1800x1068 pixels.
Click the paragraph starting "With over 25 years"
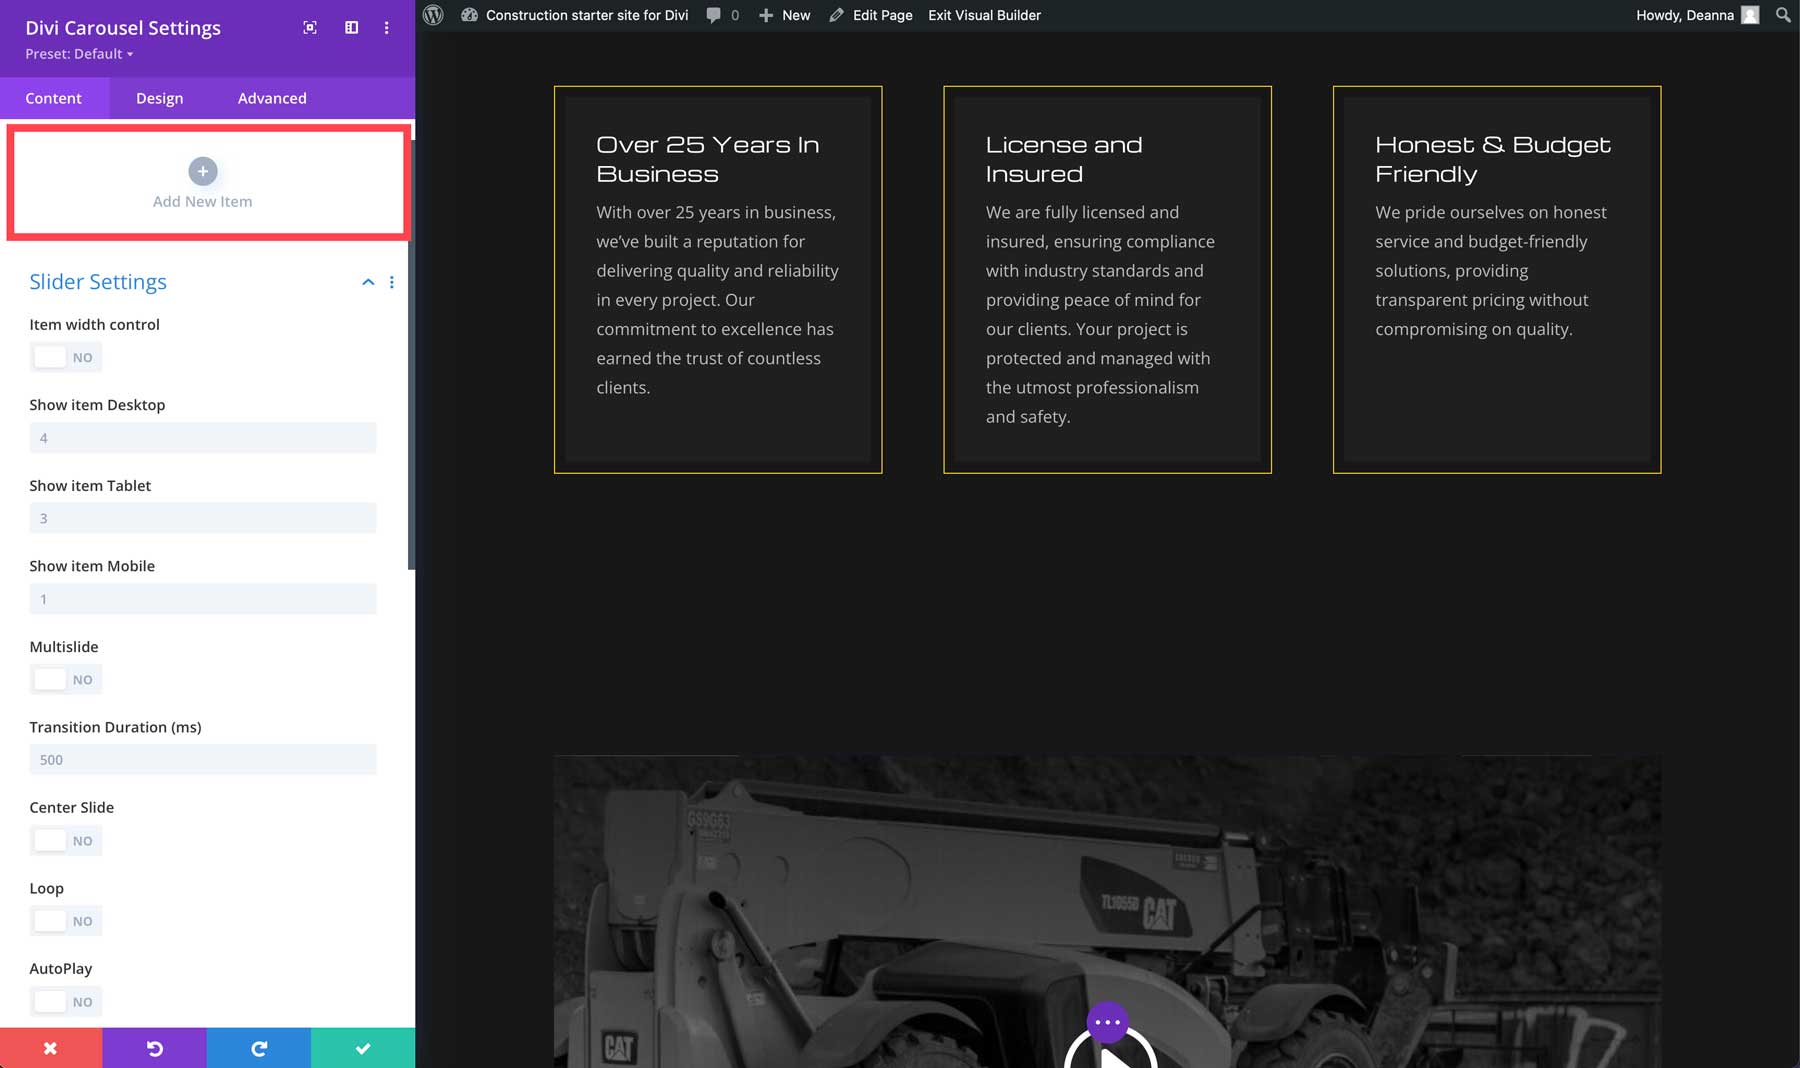(x=718, y=300)
